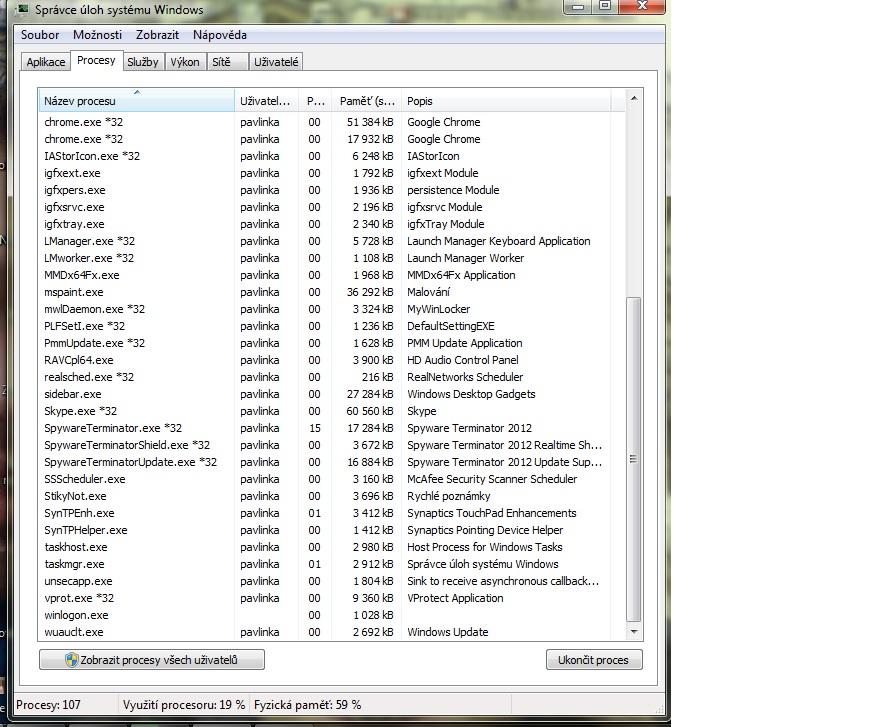Screen dimensions: 891x727
Task: Sort by Uživatel column header
Action: coord(266,101)
